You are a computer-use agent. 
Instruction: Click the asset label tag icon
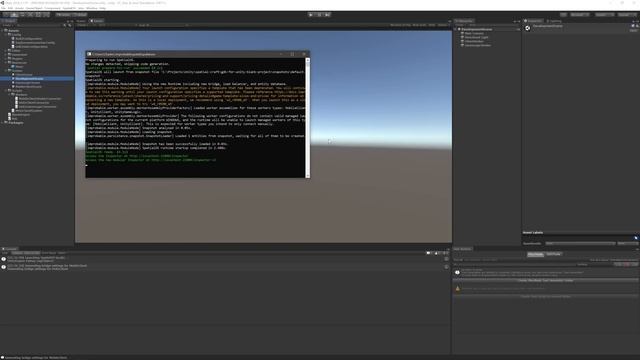coord(636,238)
